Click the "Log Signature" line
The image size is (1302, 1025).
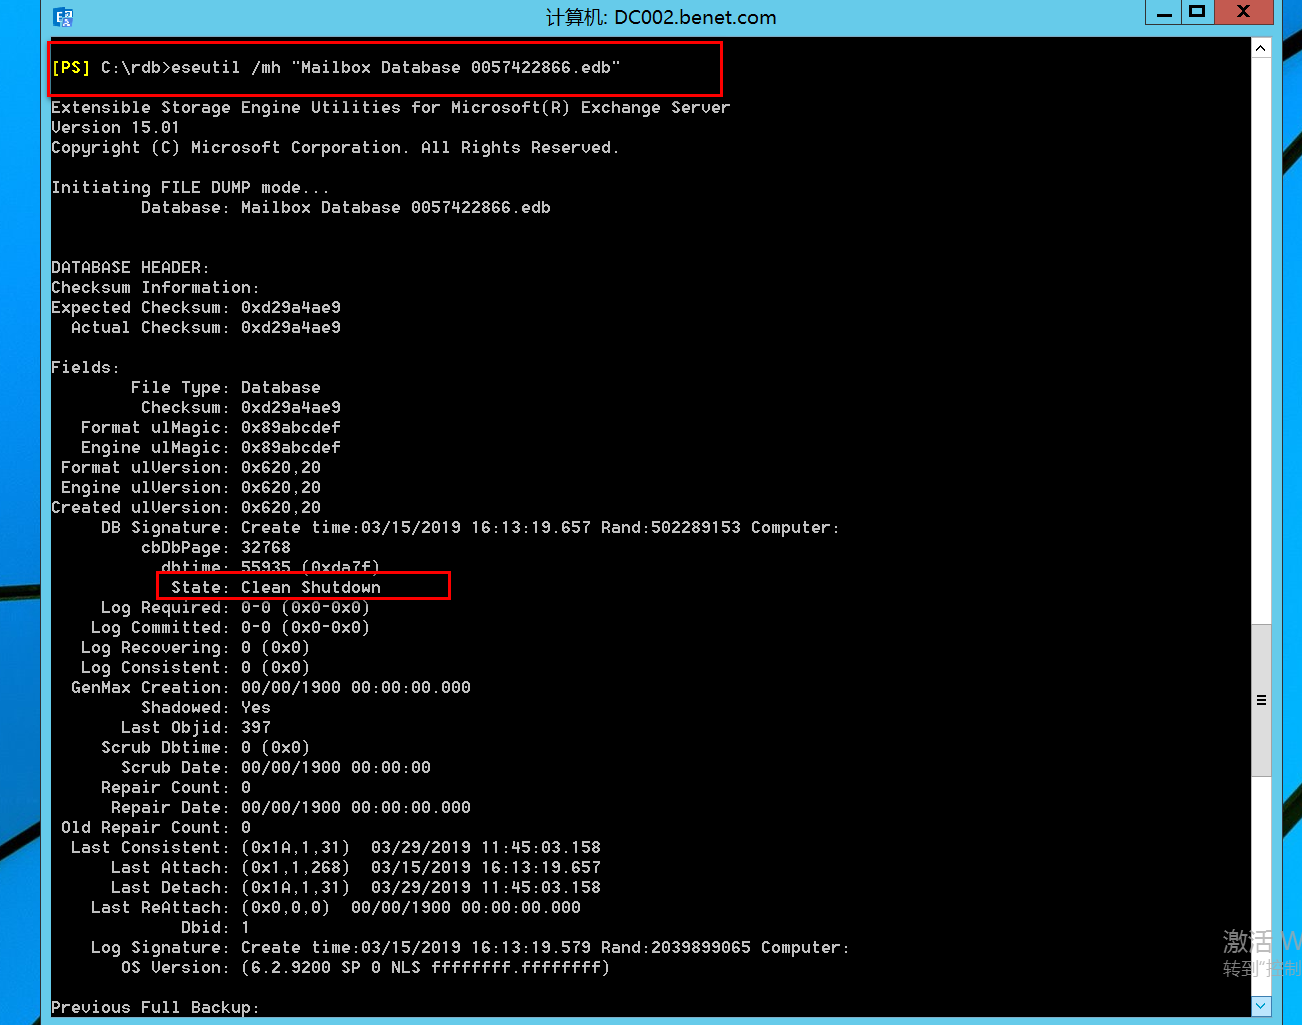pyautogui.click(x=470, y=947)
